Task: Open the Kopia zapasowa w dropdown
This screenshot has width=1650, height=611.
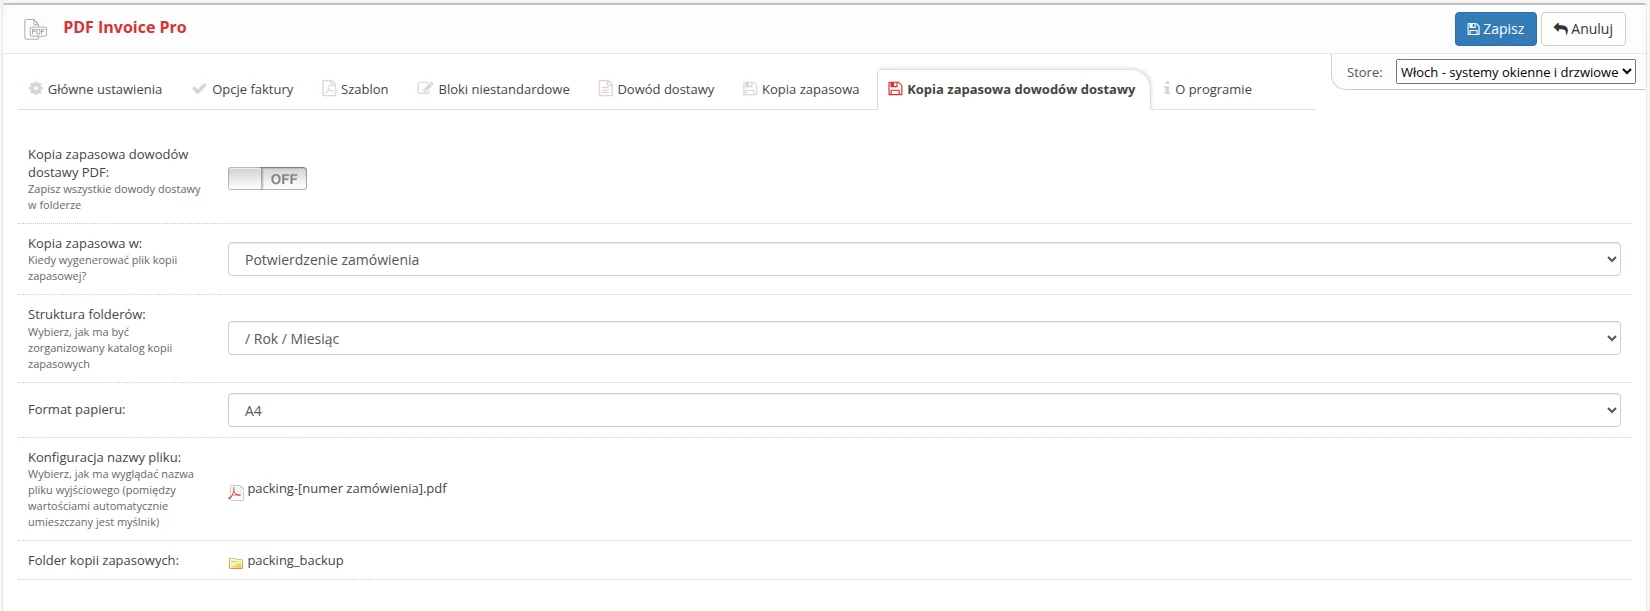Action: (923, 260)
